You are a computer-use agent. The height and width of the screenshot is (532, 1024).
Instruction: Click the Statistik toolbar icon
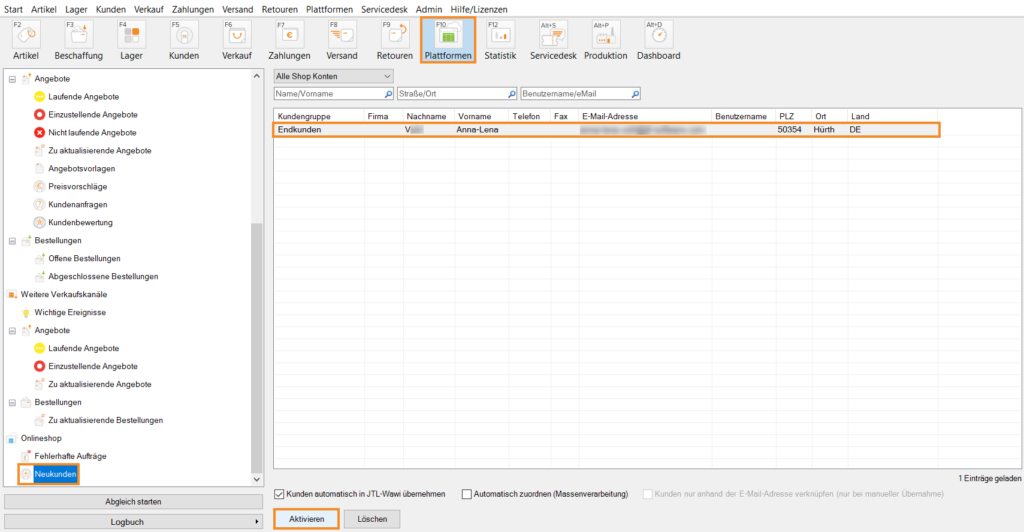point(500,37)
